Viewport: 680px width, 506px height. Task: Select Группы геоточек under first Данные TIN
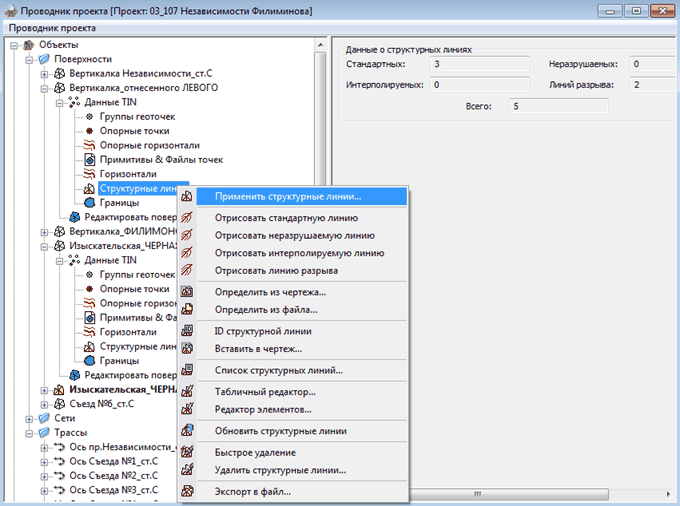click(139, 117)
